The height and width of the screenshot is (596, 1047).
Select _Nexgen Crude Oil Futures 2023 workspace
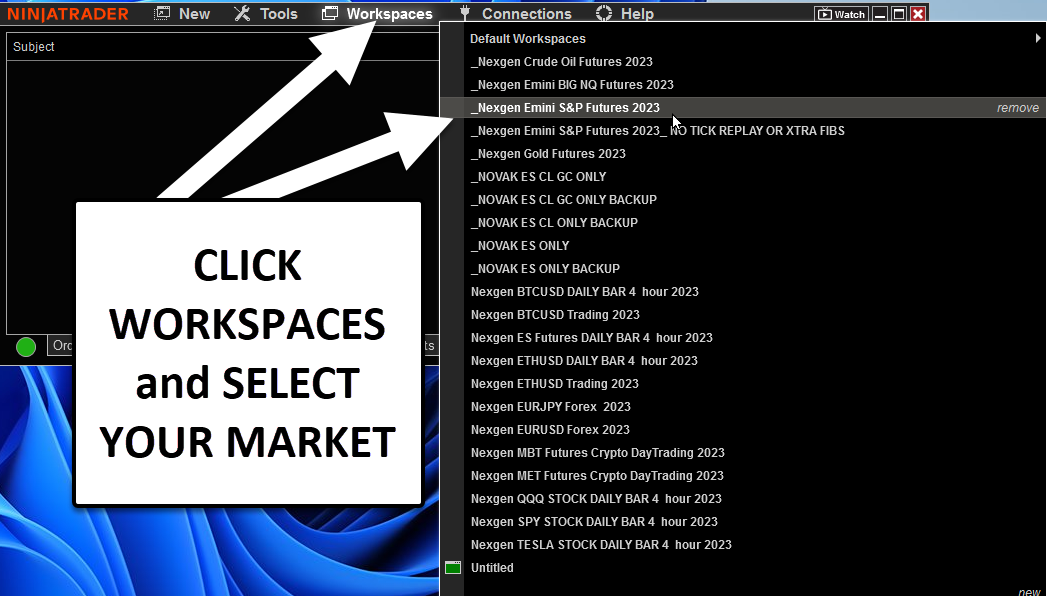click(x=561, y=62)
